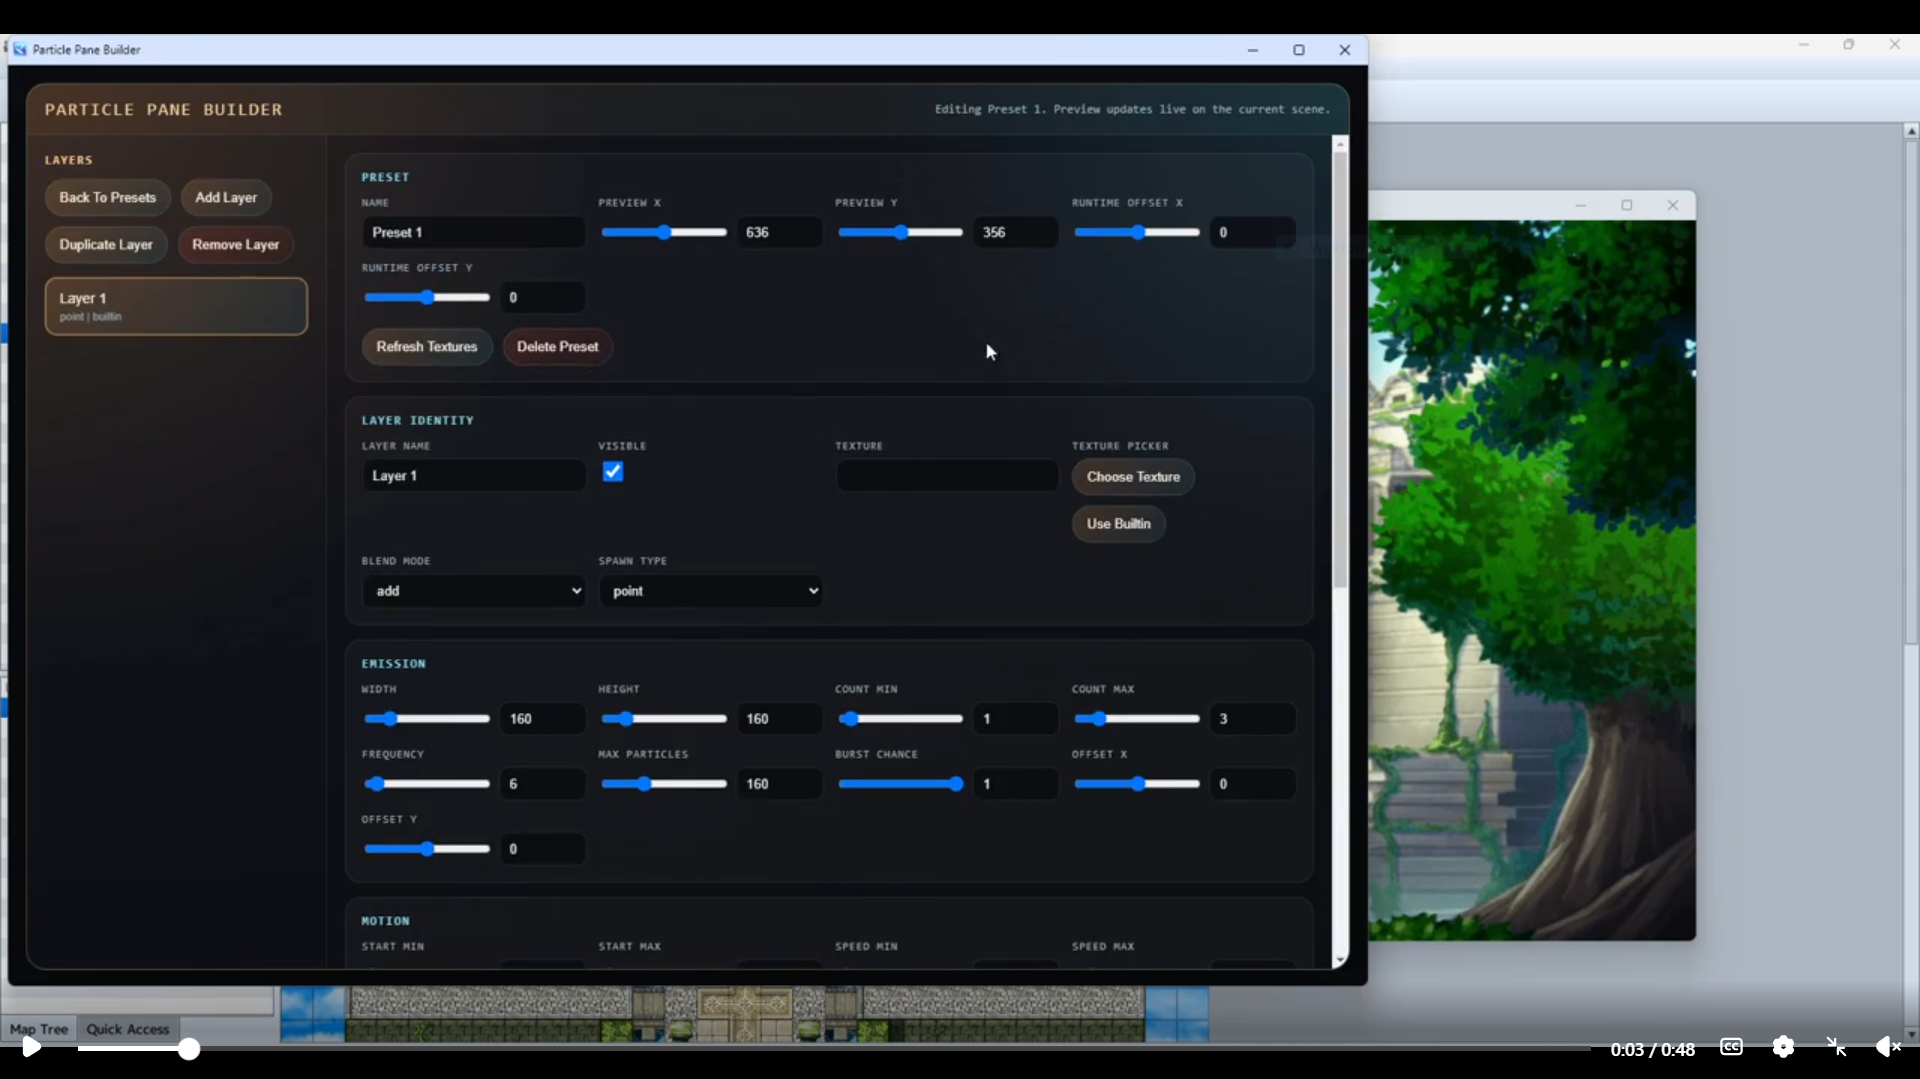Viewport: 1920px width, 1079px height.
Task: Play the video with the play button
Action: click(x=31, y=1047)
